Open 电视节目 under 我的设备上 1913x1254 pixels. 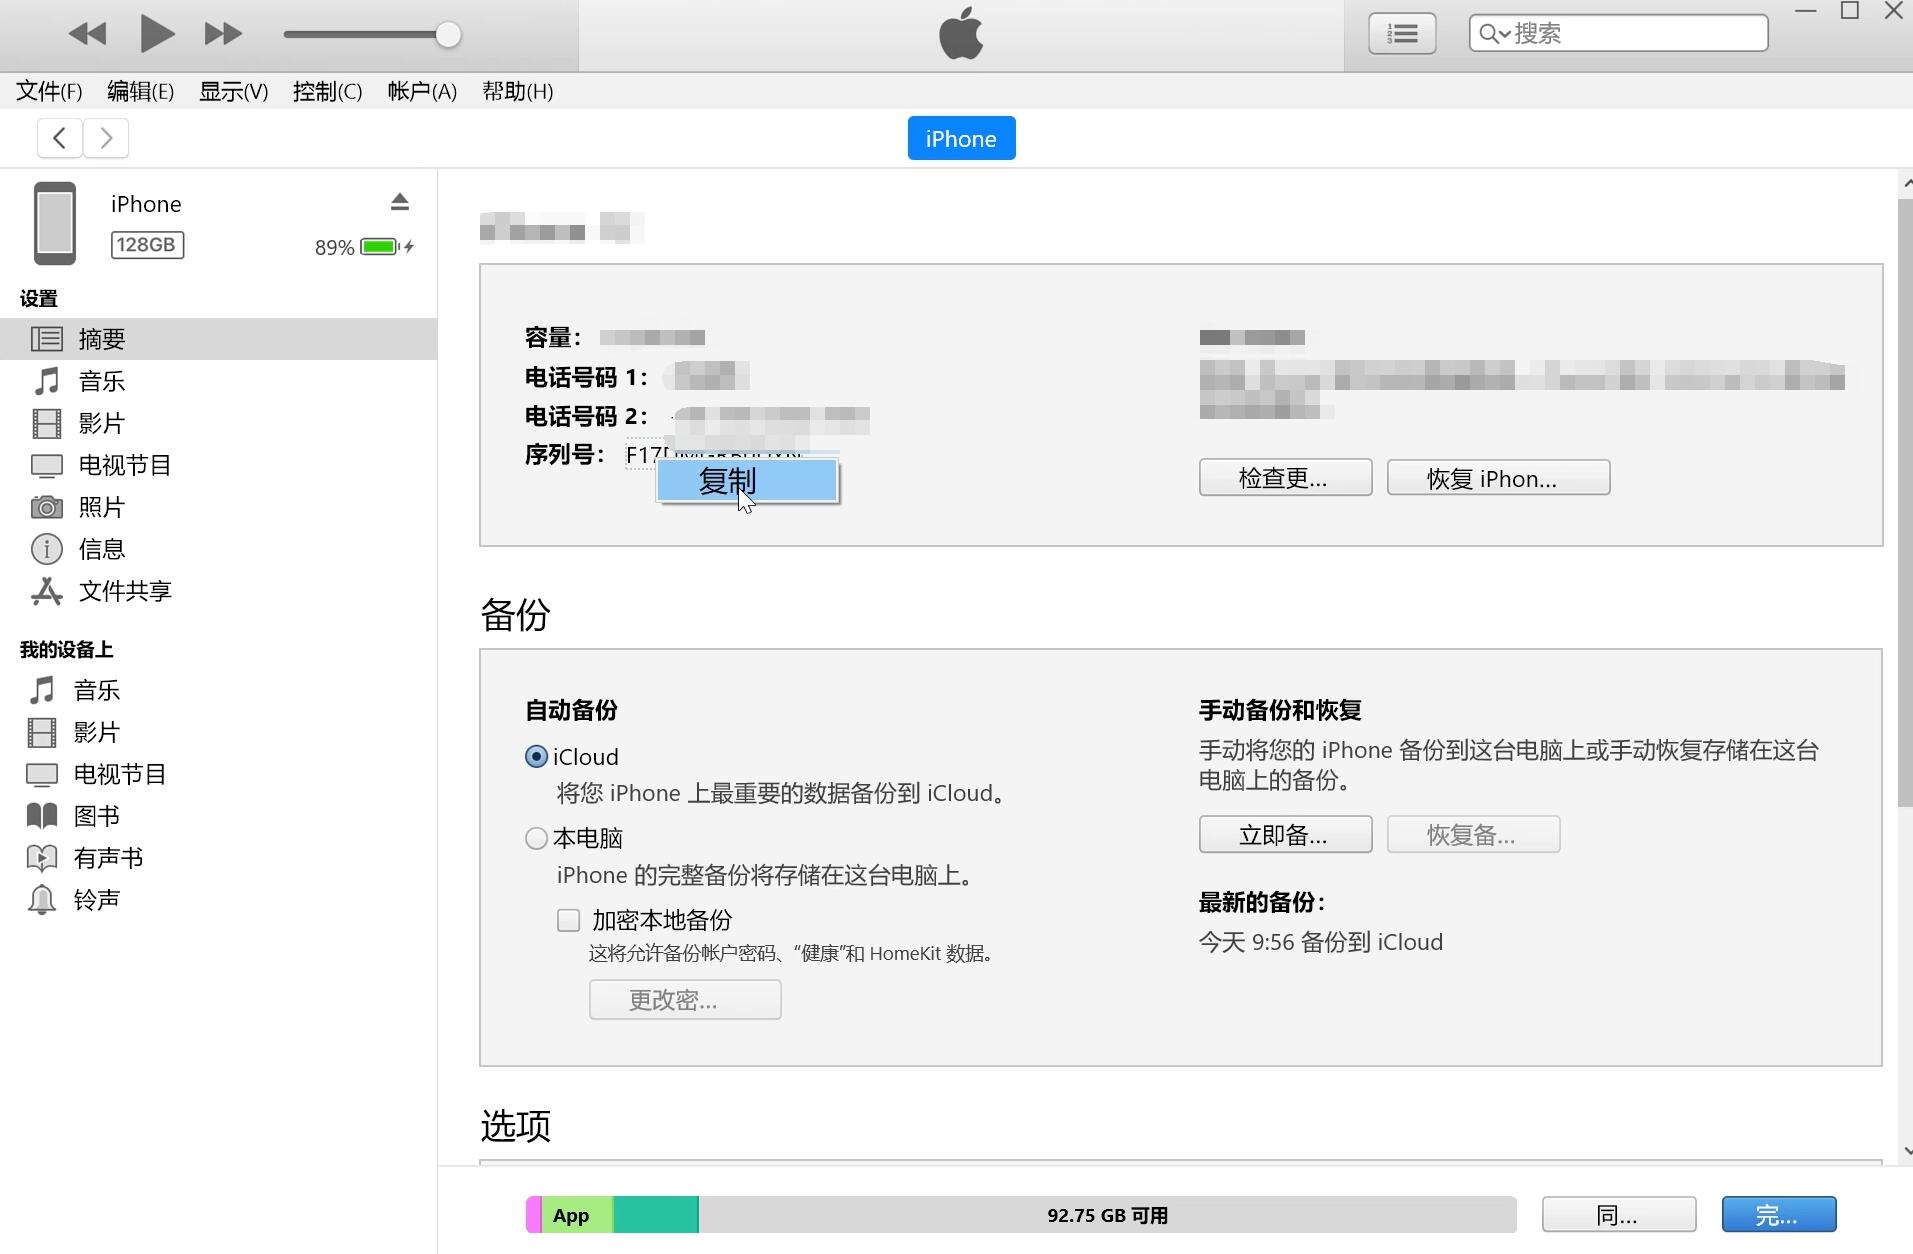click(218, 774)
